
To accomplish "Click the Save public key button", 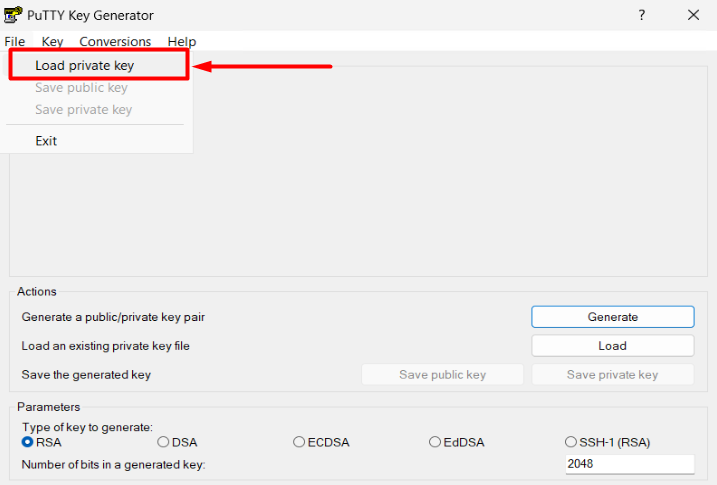I will pyautogui.click(x=442, y=375).
